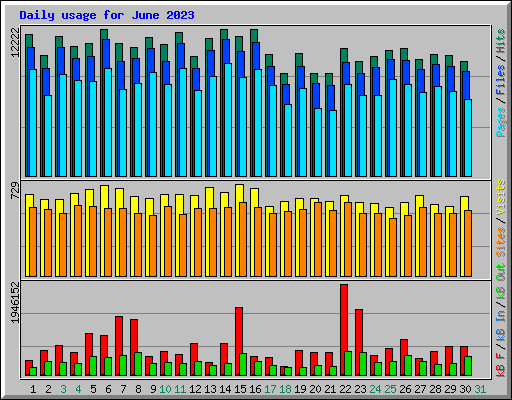The image size is (512, 400).
Task: Click day label 12 on the x-axis
Action: click(195, 389)
